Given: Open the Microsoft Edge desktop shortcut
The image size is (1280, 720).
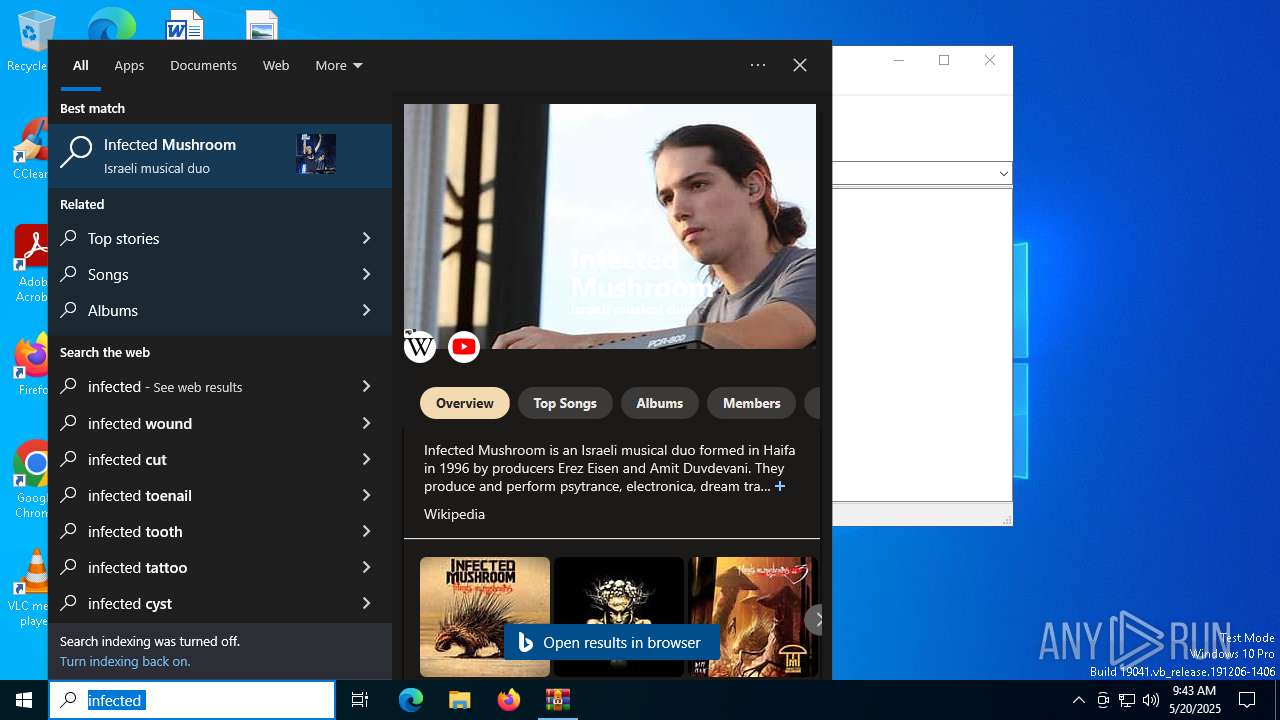Looking at the screenshot, I should [x=110, y=24].
